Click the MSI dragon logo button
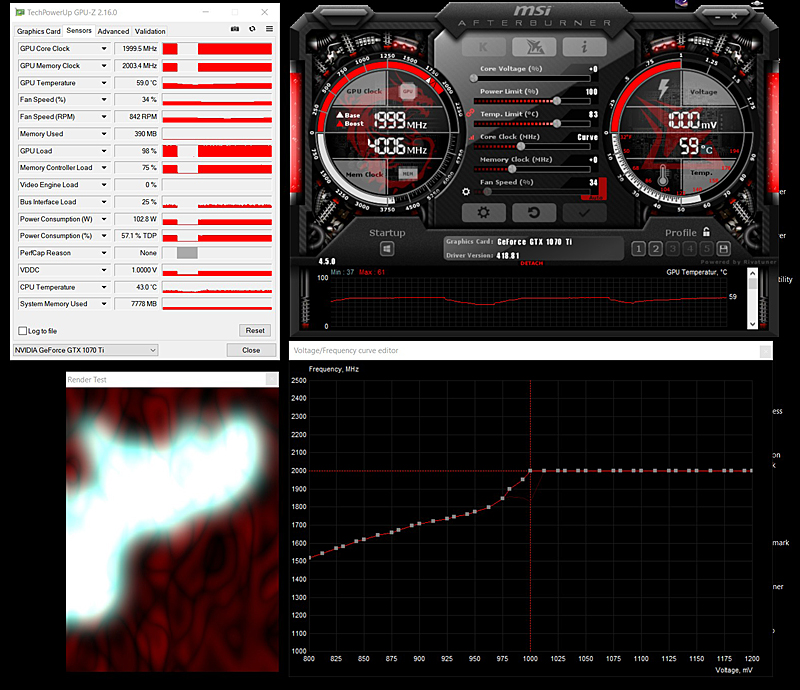Screen dimensions: 800x690 click(x=534, y=47)
